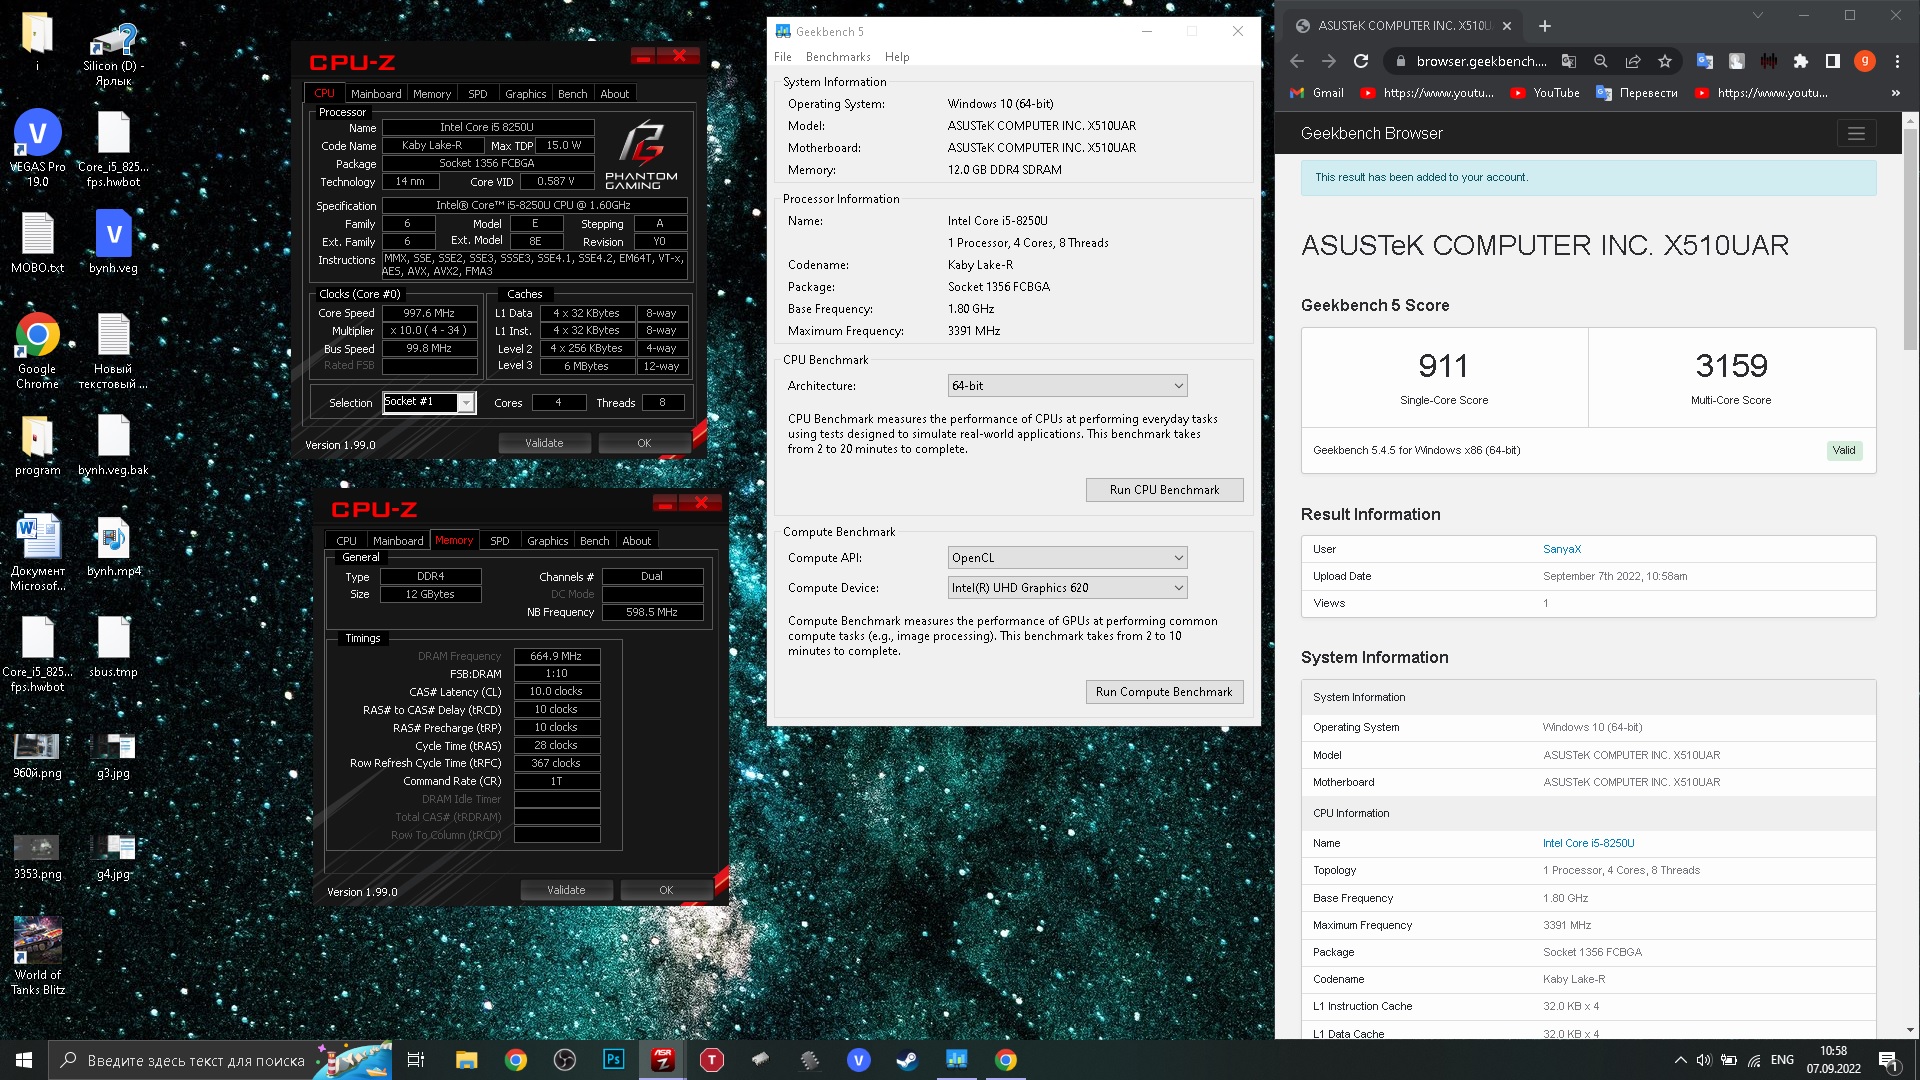The width and height of the screenshot is (1920, 1080).
Task: Click Run CPU Benchmark button
Action: point(1165,490)
